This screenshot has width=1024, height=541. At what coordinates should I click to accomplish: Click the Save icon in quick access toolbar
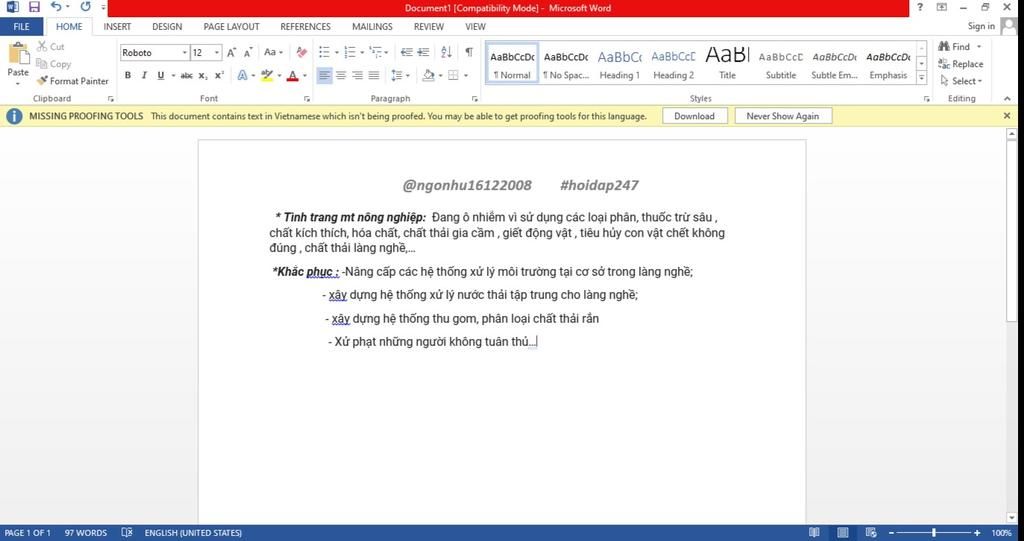[34, 7]
